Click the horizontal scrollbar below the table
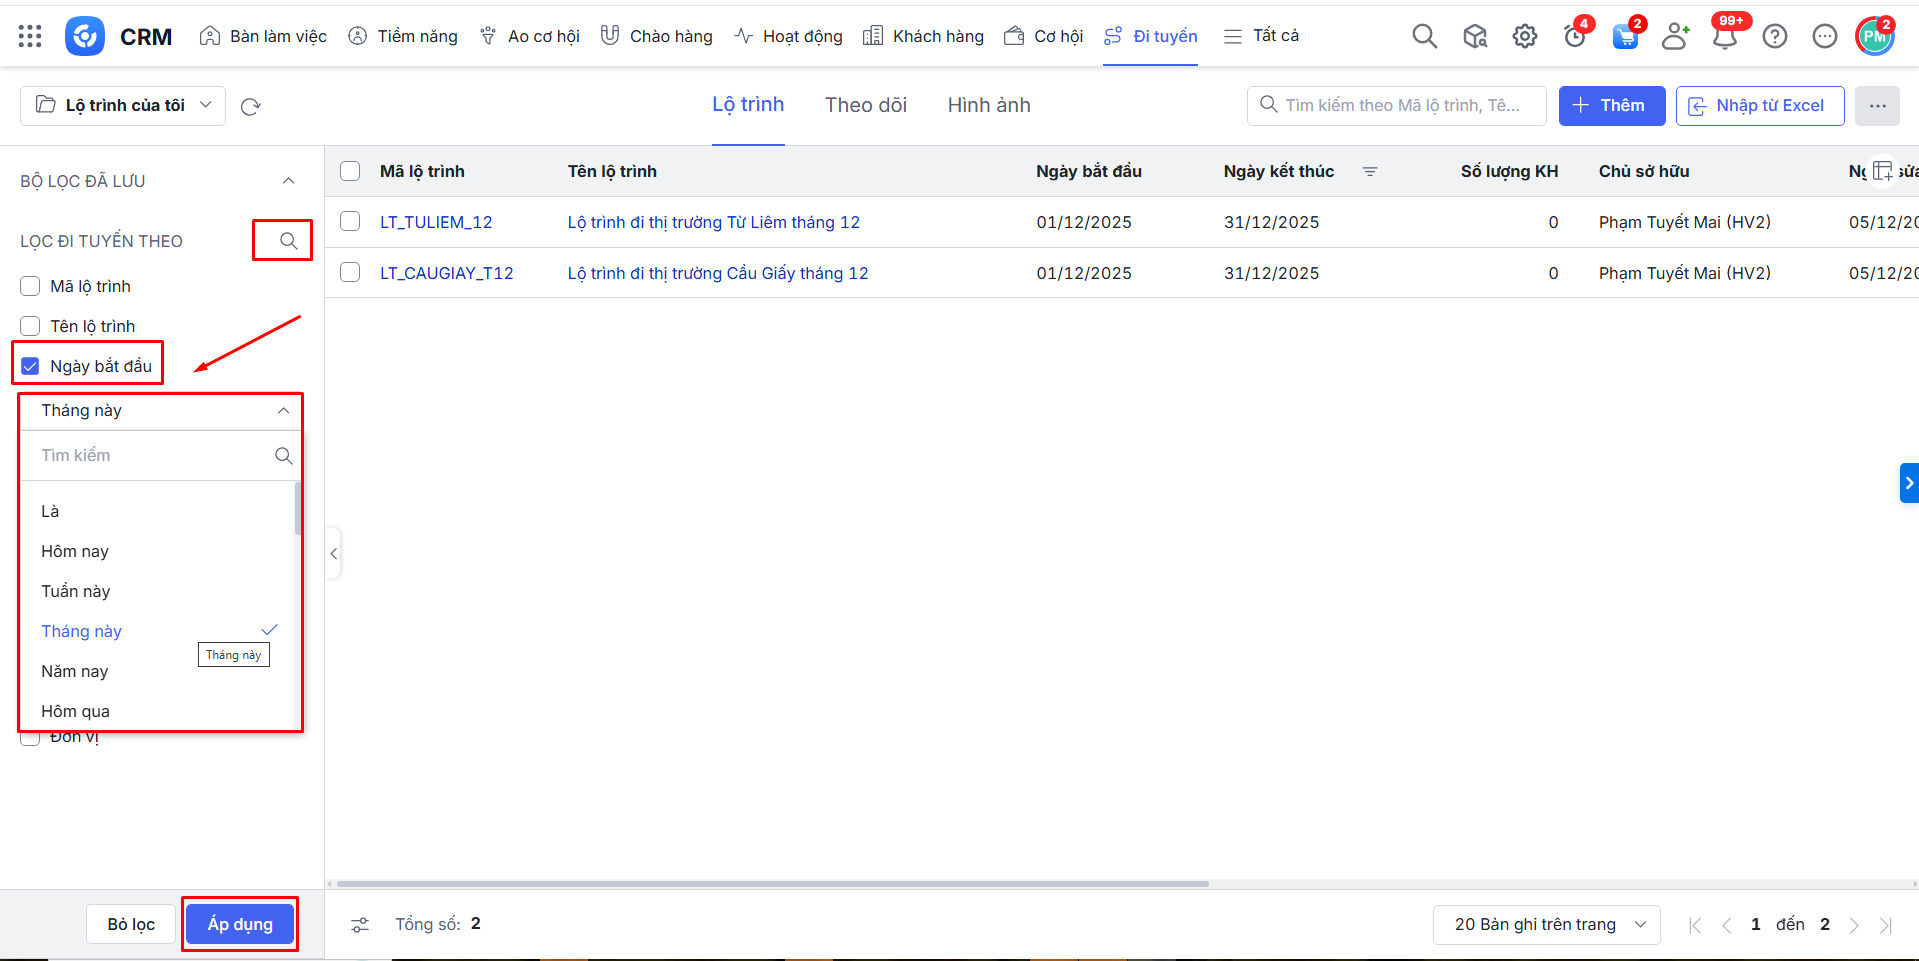 772,884
